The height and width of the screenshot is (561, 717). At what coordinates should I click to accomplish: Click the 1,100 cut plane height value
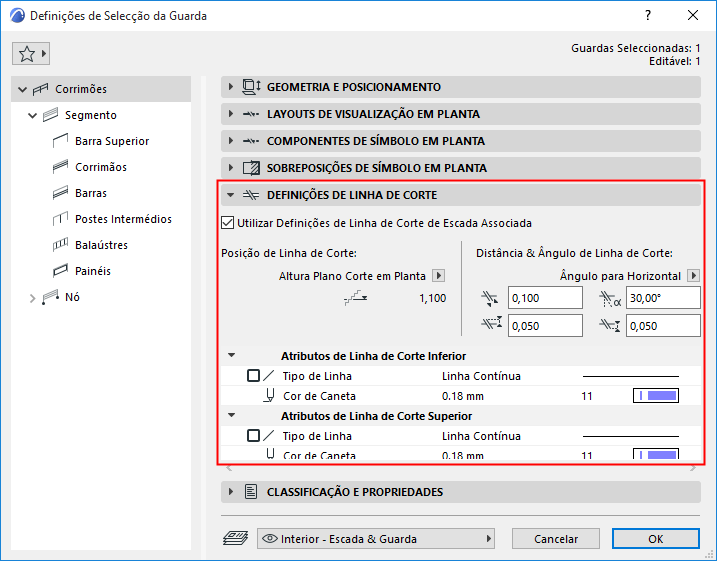pyautogui.click(x=433, y=298)
